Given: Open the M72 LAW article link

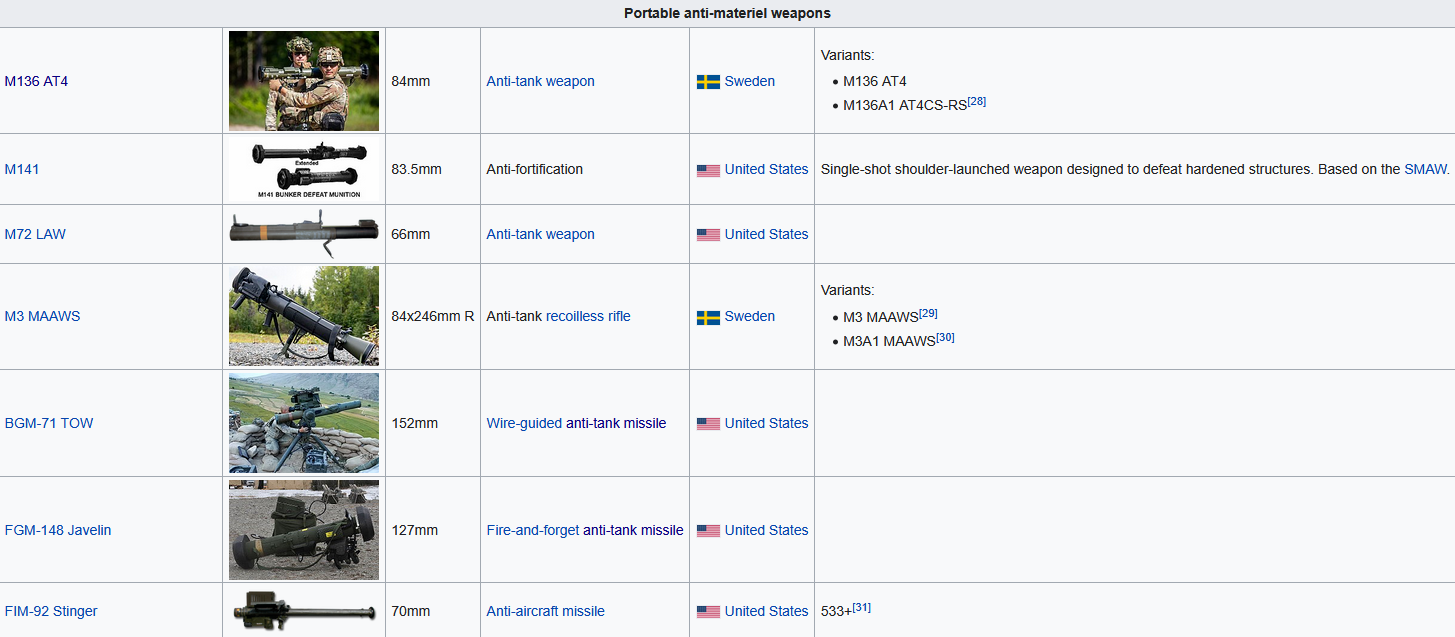Looking at the screenshot, I should point(35,234).
